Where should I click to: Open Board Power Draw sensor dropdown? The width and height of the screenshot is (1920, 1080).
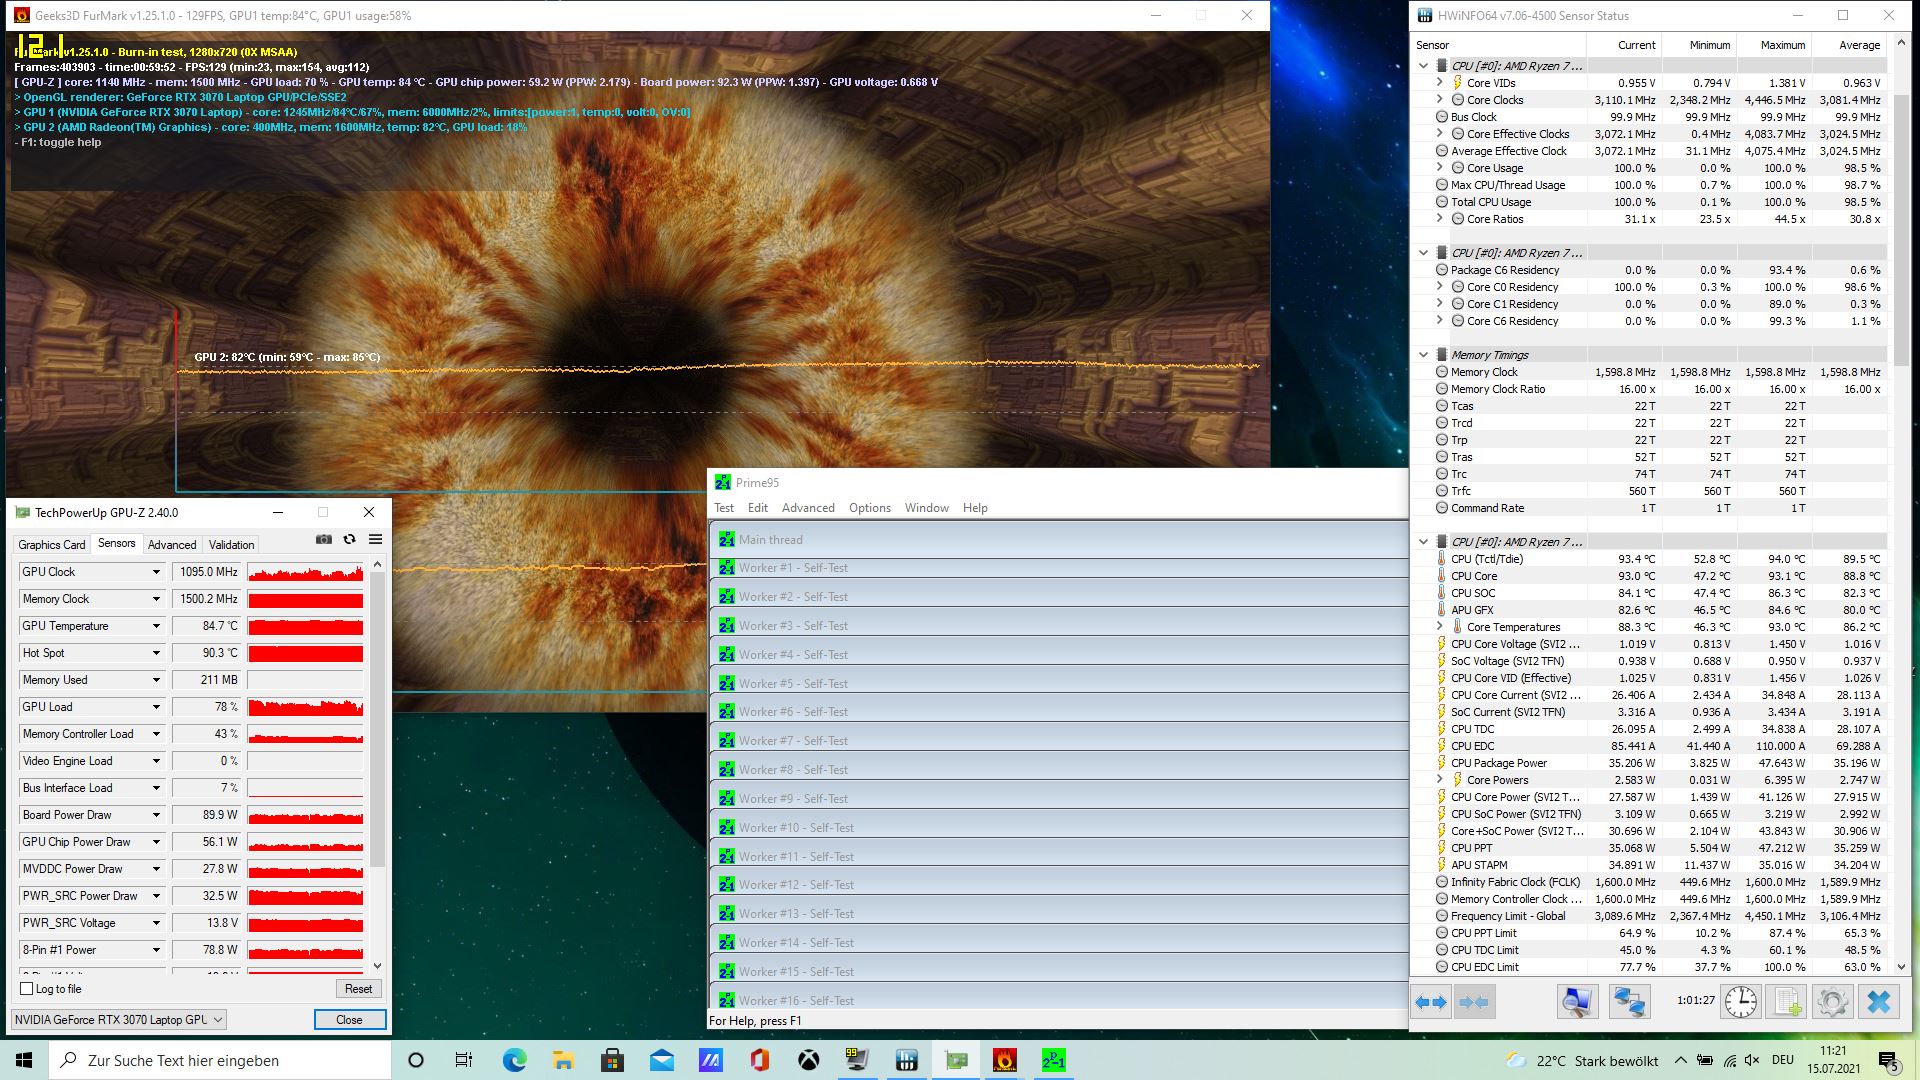(x=156, y=815)
